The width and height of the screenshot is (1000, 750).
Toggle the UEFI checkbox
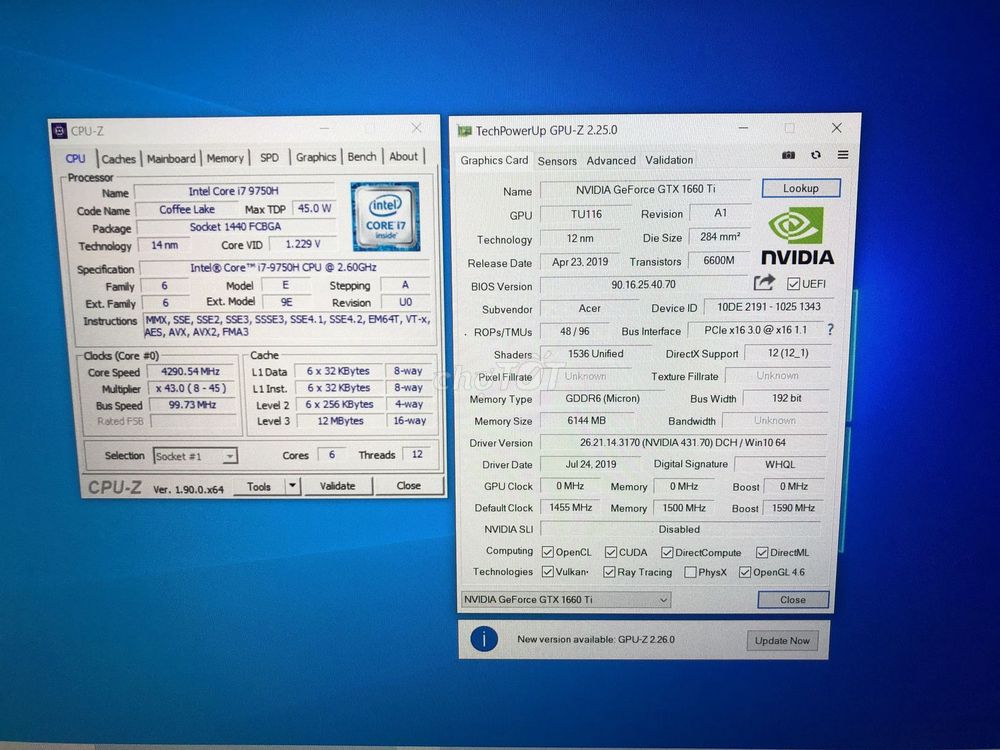793,284
